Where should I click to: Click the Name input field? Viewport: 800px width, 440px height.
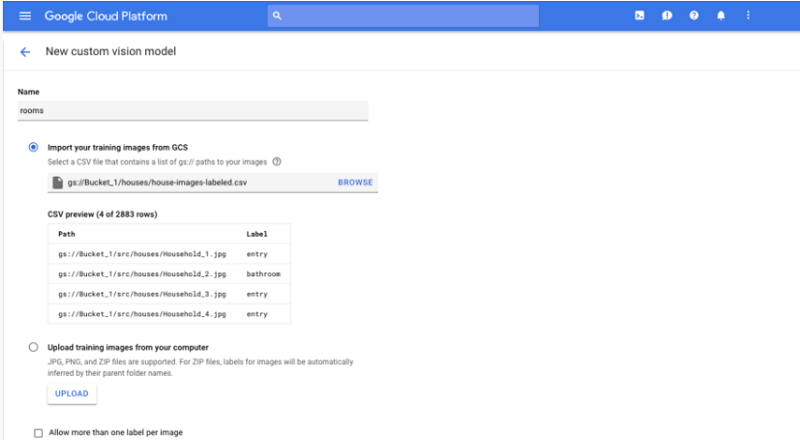[193, 111]
